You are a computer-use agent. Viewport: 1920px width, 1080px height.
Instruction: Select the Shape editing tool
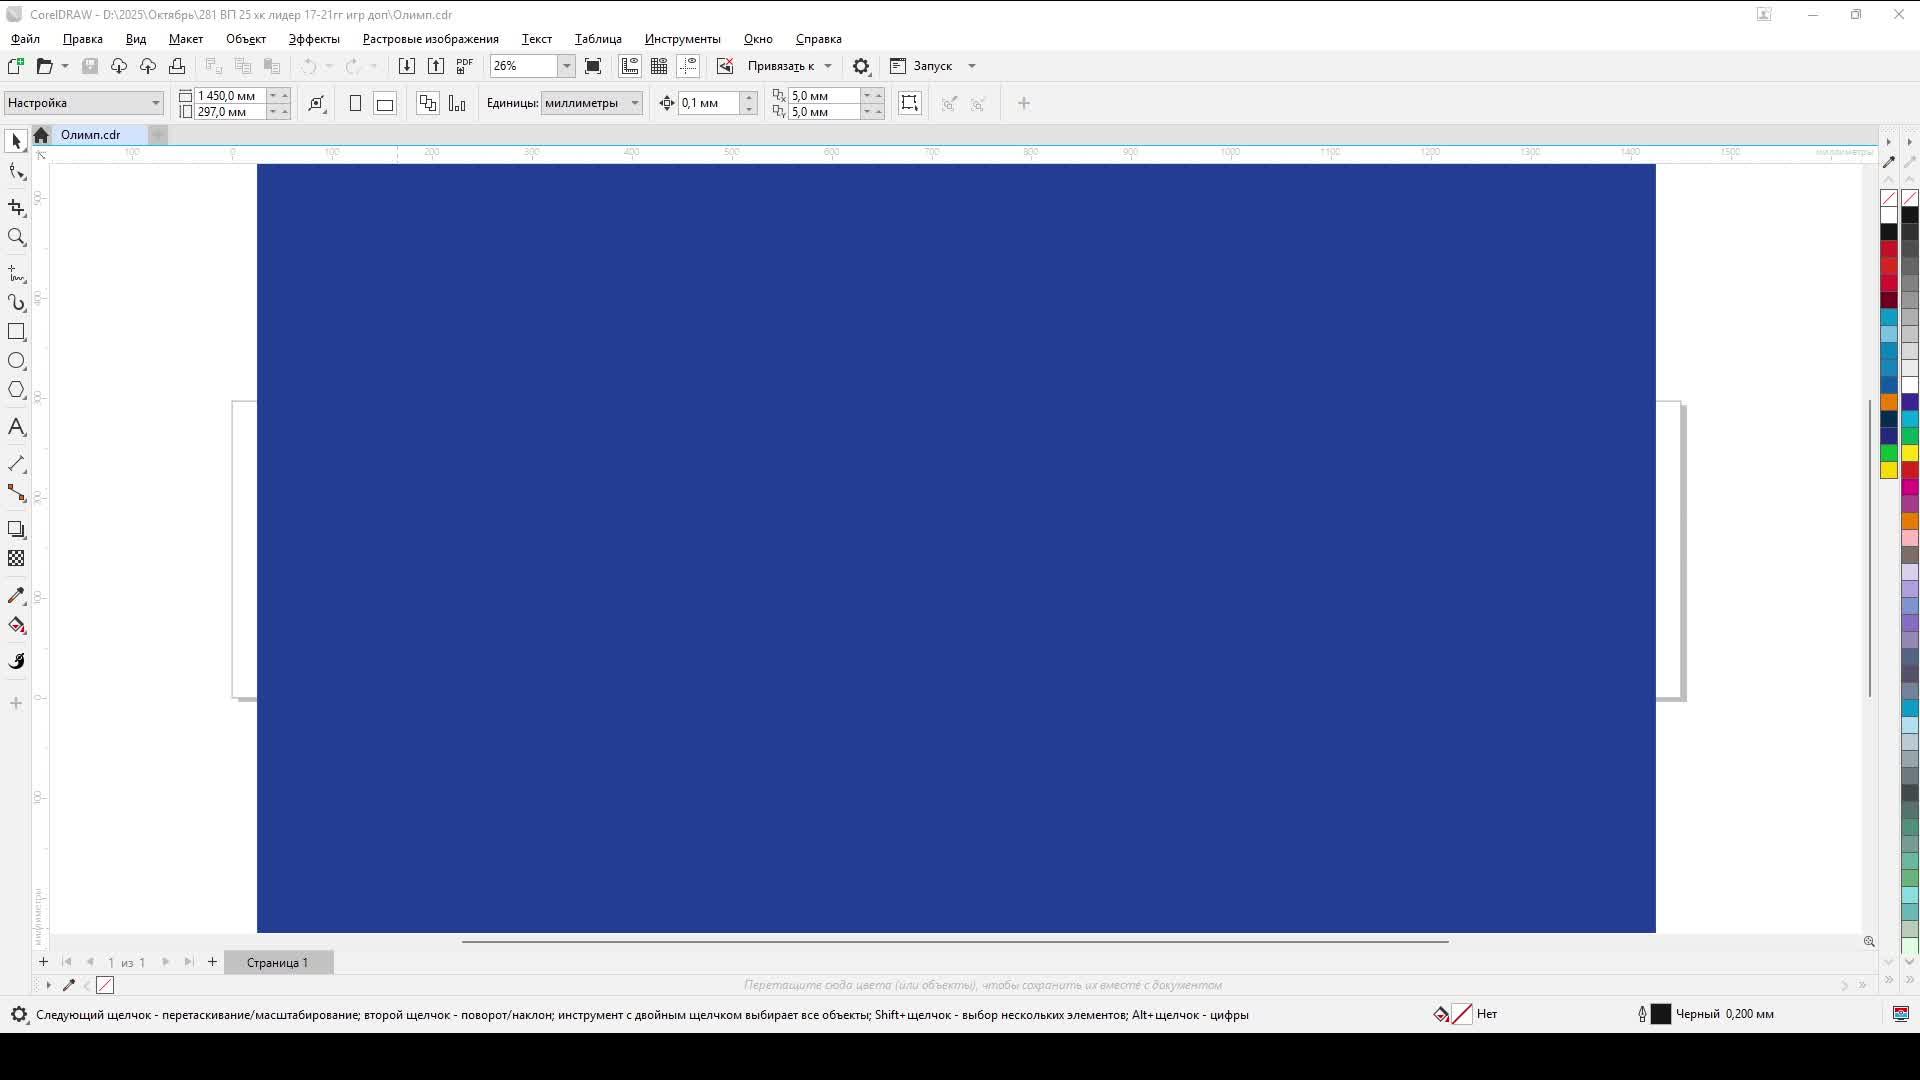pos(16,171)
